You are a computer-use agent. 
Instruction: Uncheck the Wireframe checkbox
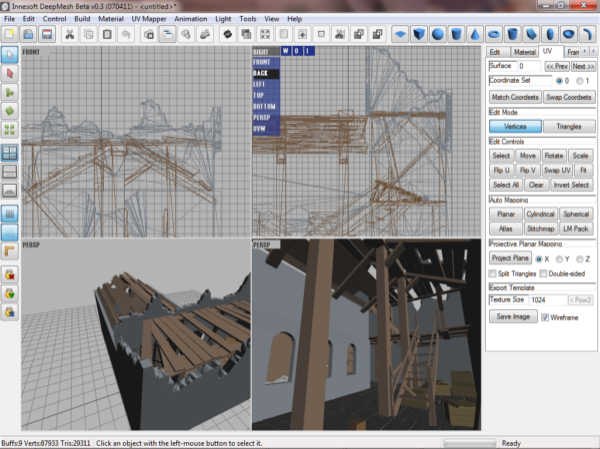[x=545, y=316]
